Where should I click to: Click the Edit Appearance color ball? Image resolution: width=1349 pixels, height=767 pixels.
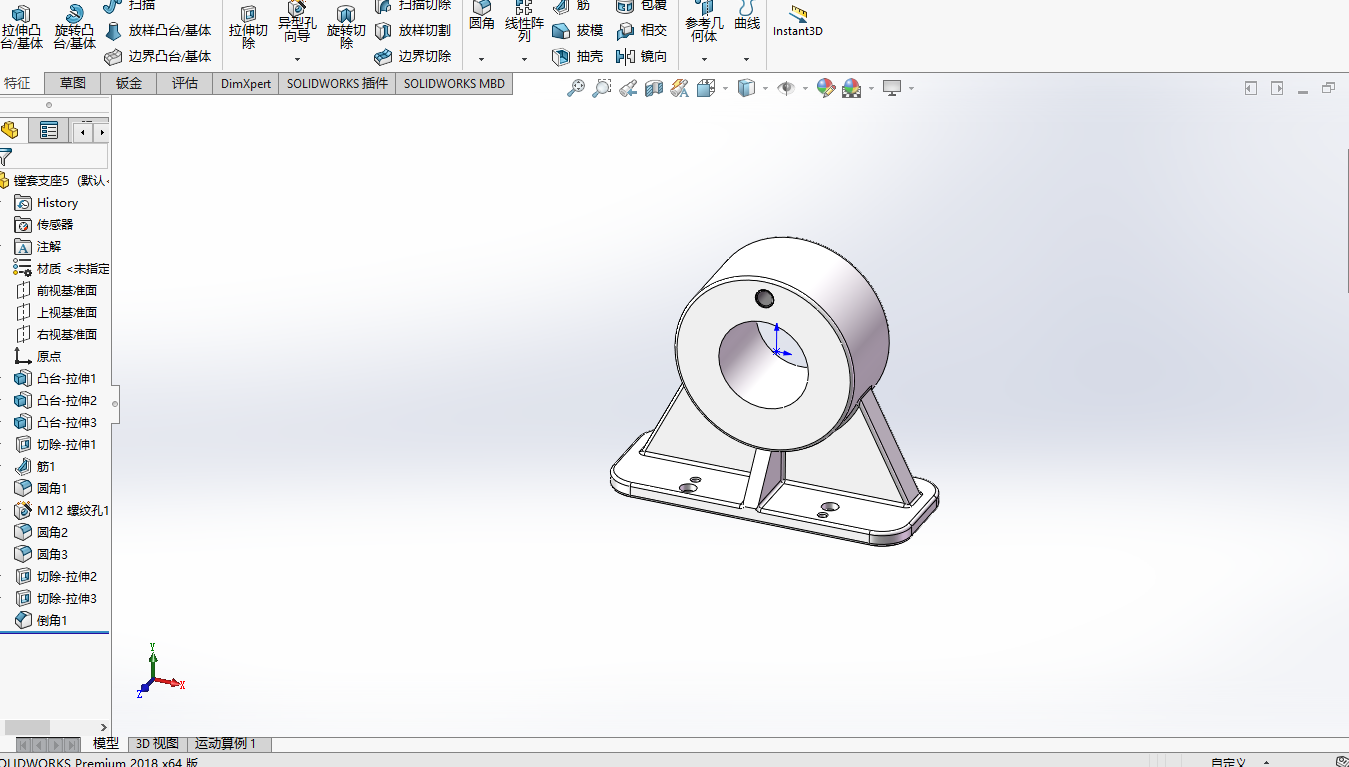(826, 88)
